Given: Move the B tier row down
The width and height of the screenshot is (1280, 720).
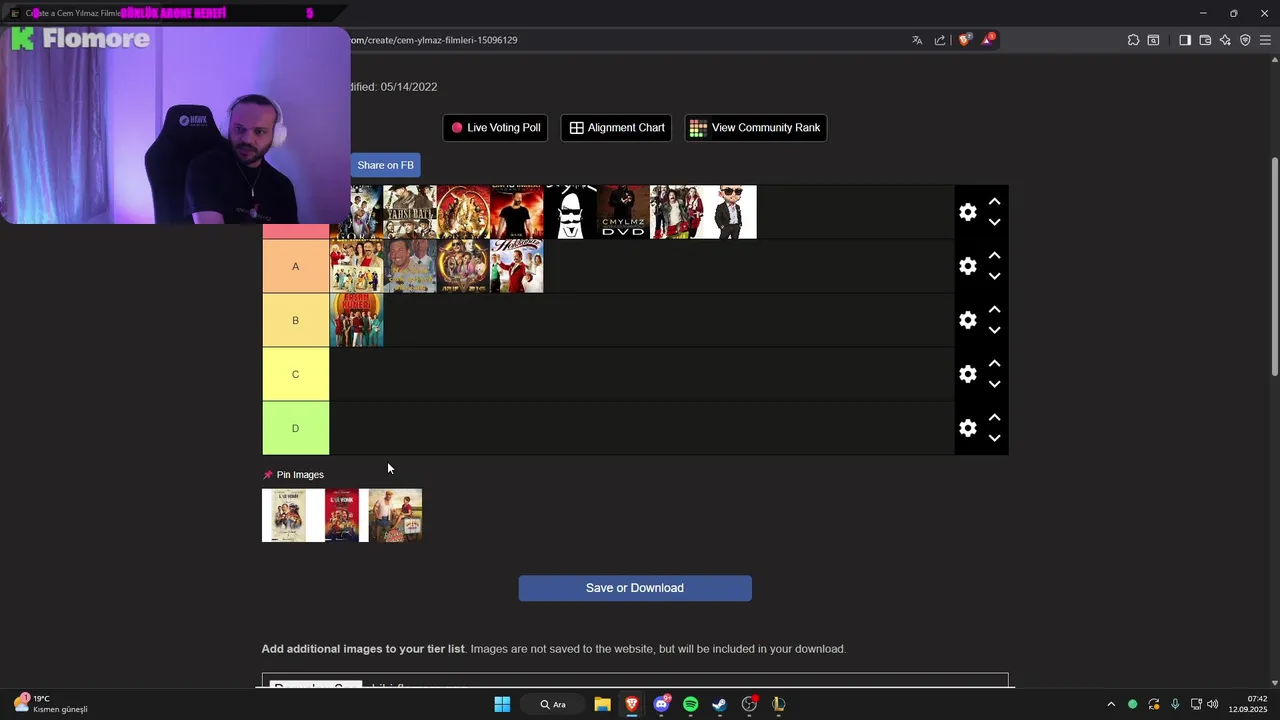Looking at the screenshot, I should 994,331.
